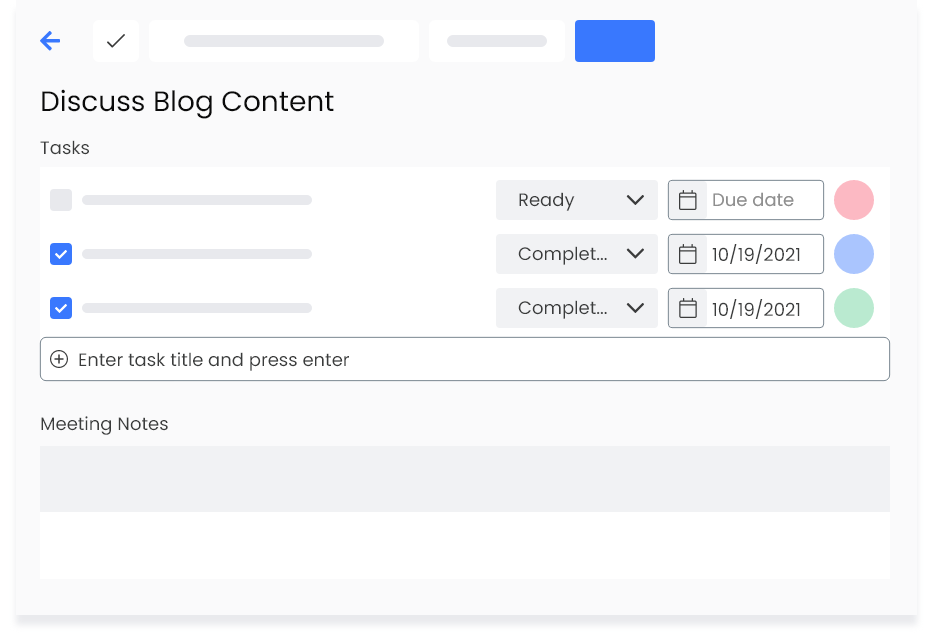Click the blue assignee avatar
Image resolution: width=931 pixels, height=640 pixels.
pyautogui.click(x=854, y=254)
